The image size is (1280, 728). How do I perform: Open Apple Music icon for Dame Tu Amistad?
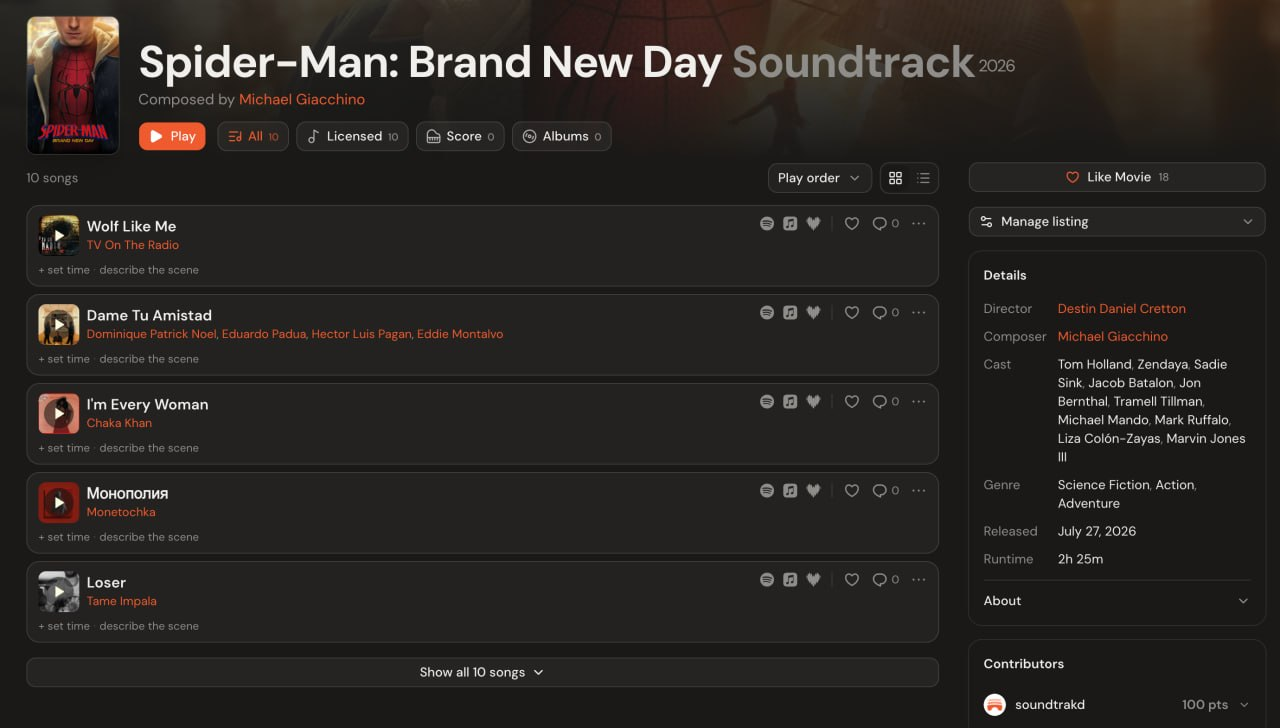(790, 313)
